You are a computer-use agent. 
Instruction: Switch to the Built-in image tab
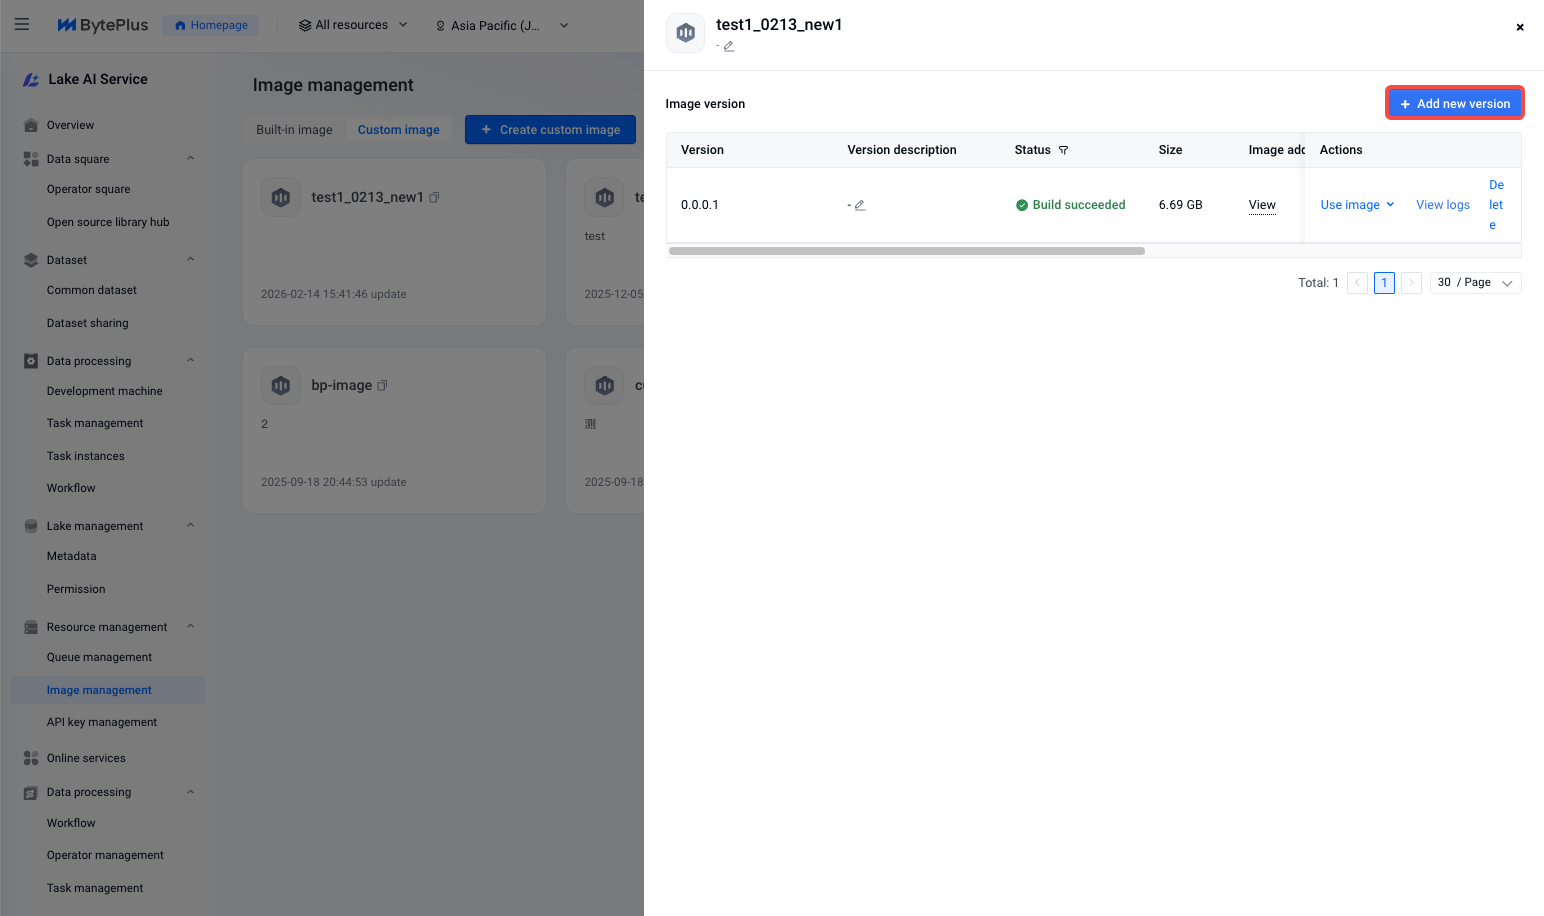pyautogui.click(x=294, y=130)
